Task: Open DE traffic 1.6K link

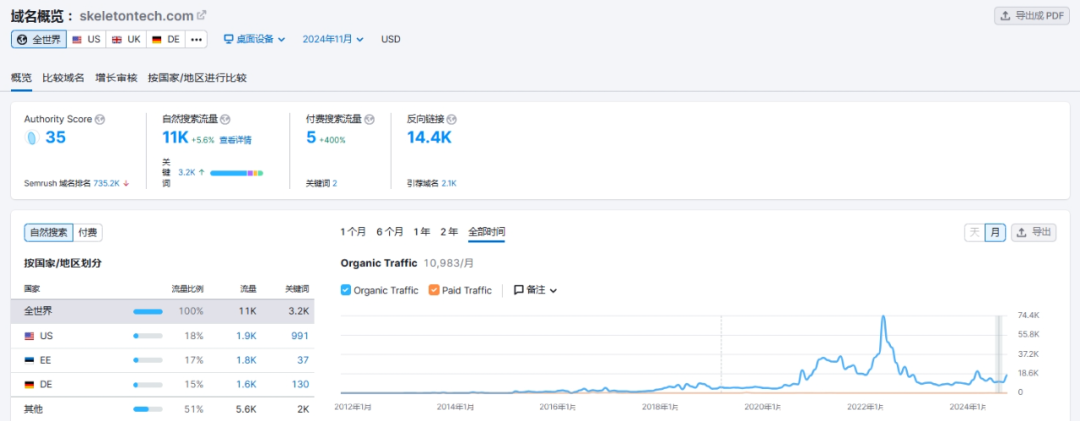Action: [x=247, y=384]
